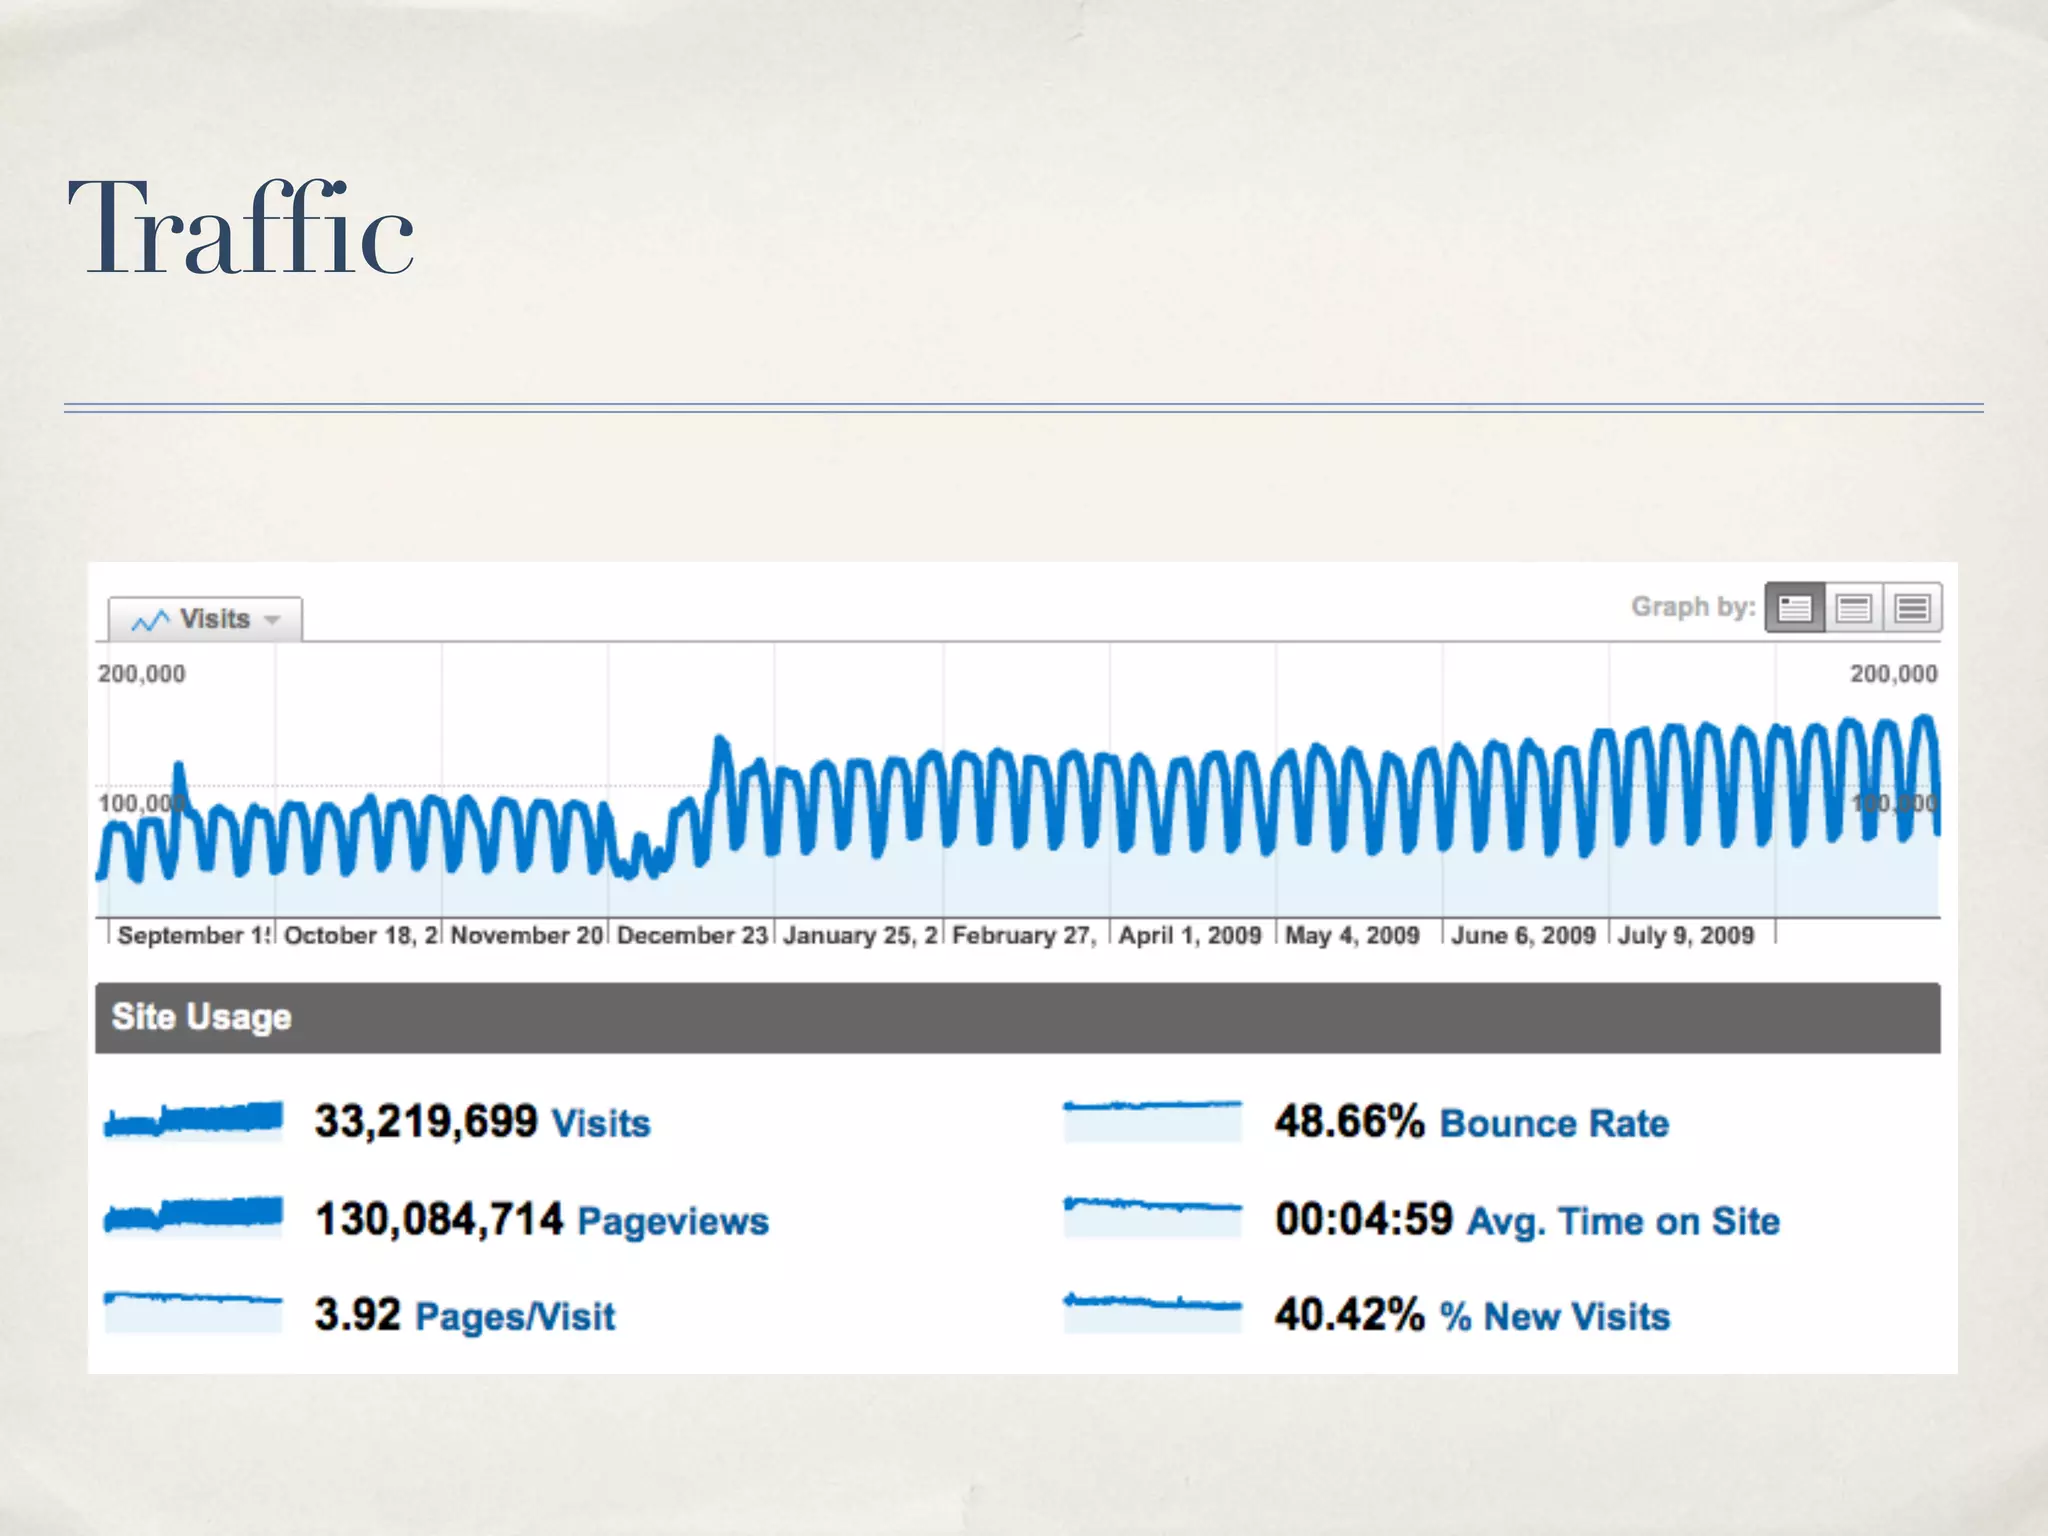Select the middle Graph by view icon

pos(1854,608)
